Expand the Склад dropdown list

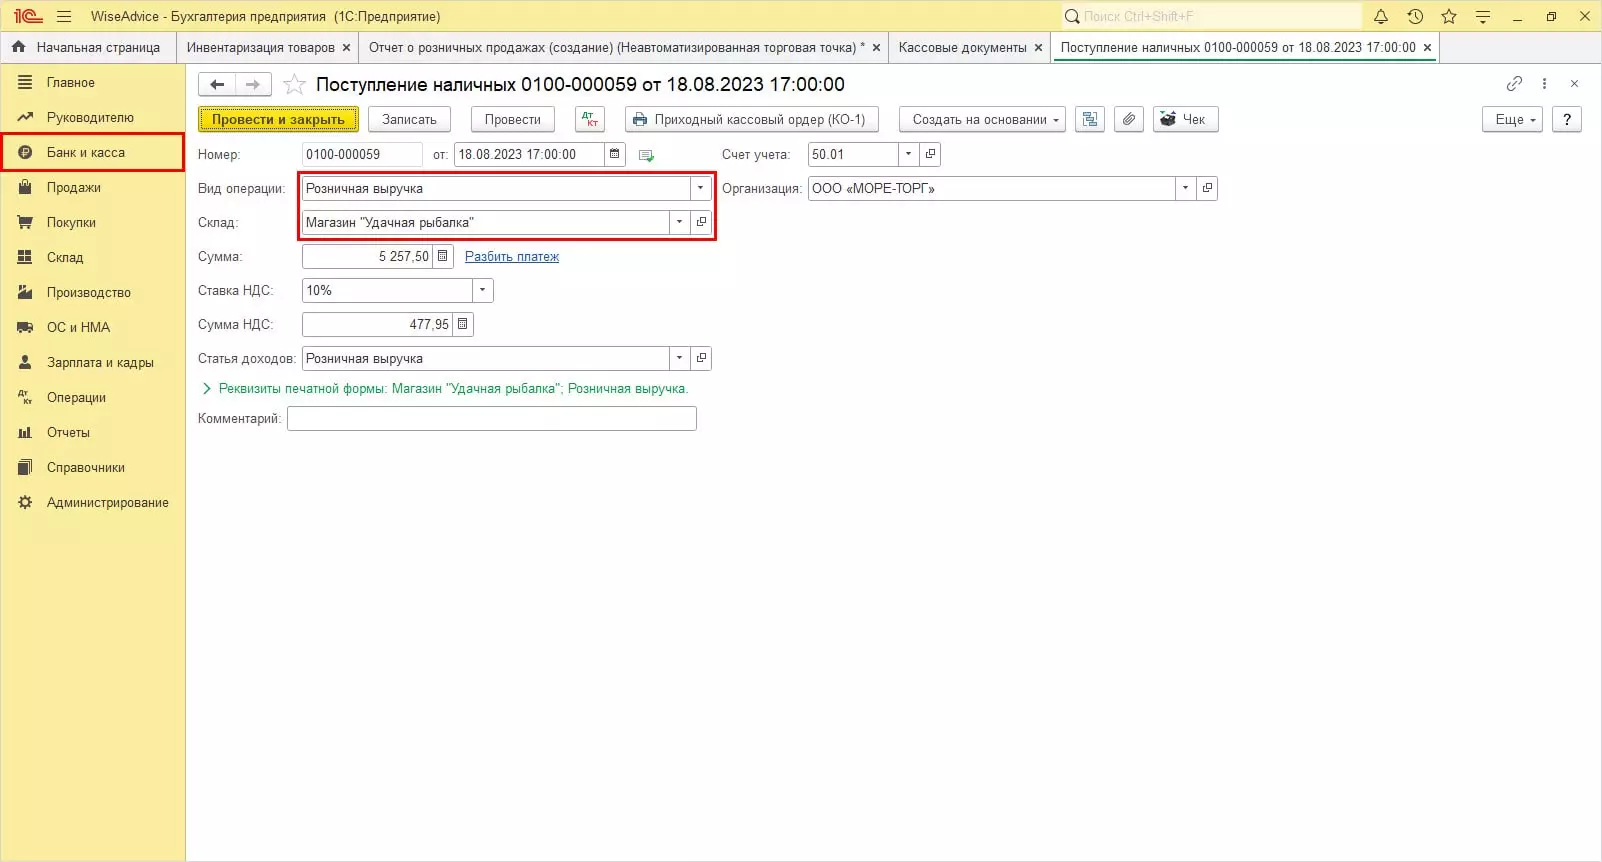point(680,222)
